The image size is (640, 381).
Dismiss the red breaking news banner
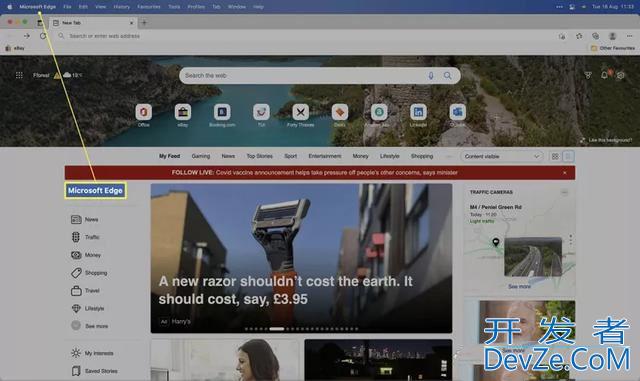click(x=565, y=173)
